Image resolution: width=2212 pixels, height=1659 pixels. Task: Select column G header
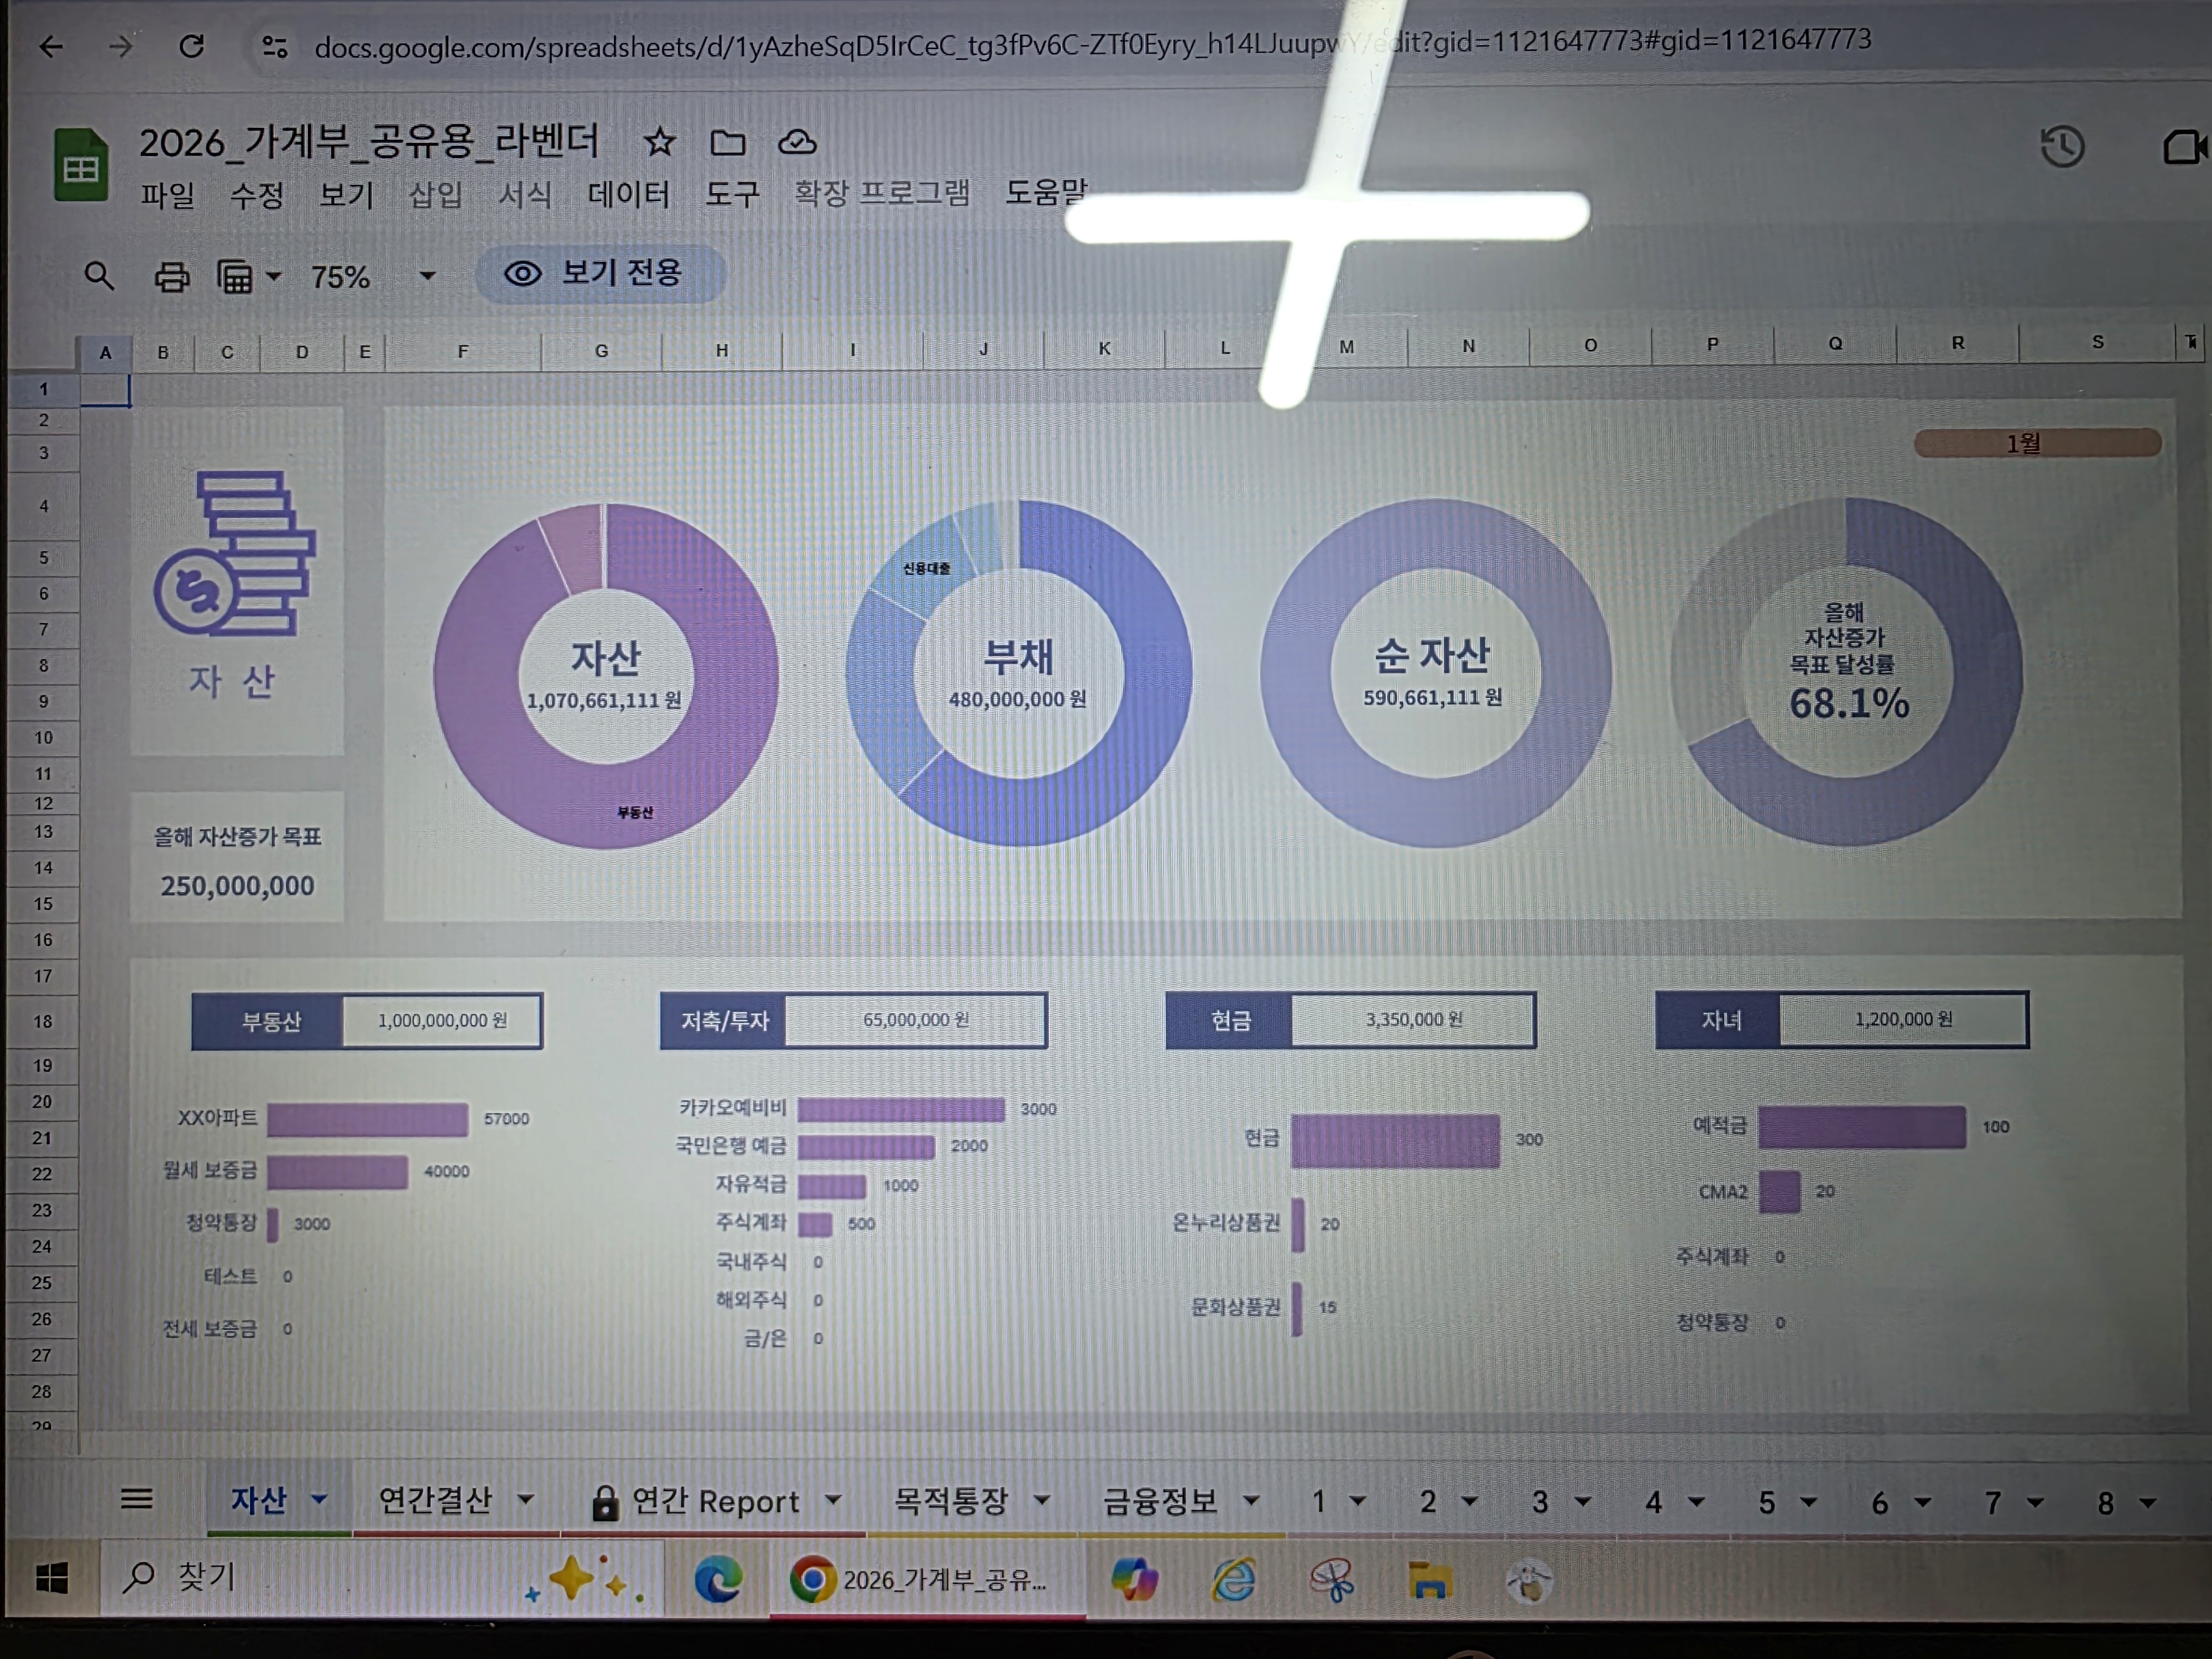coord(601,351)
